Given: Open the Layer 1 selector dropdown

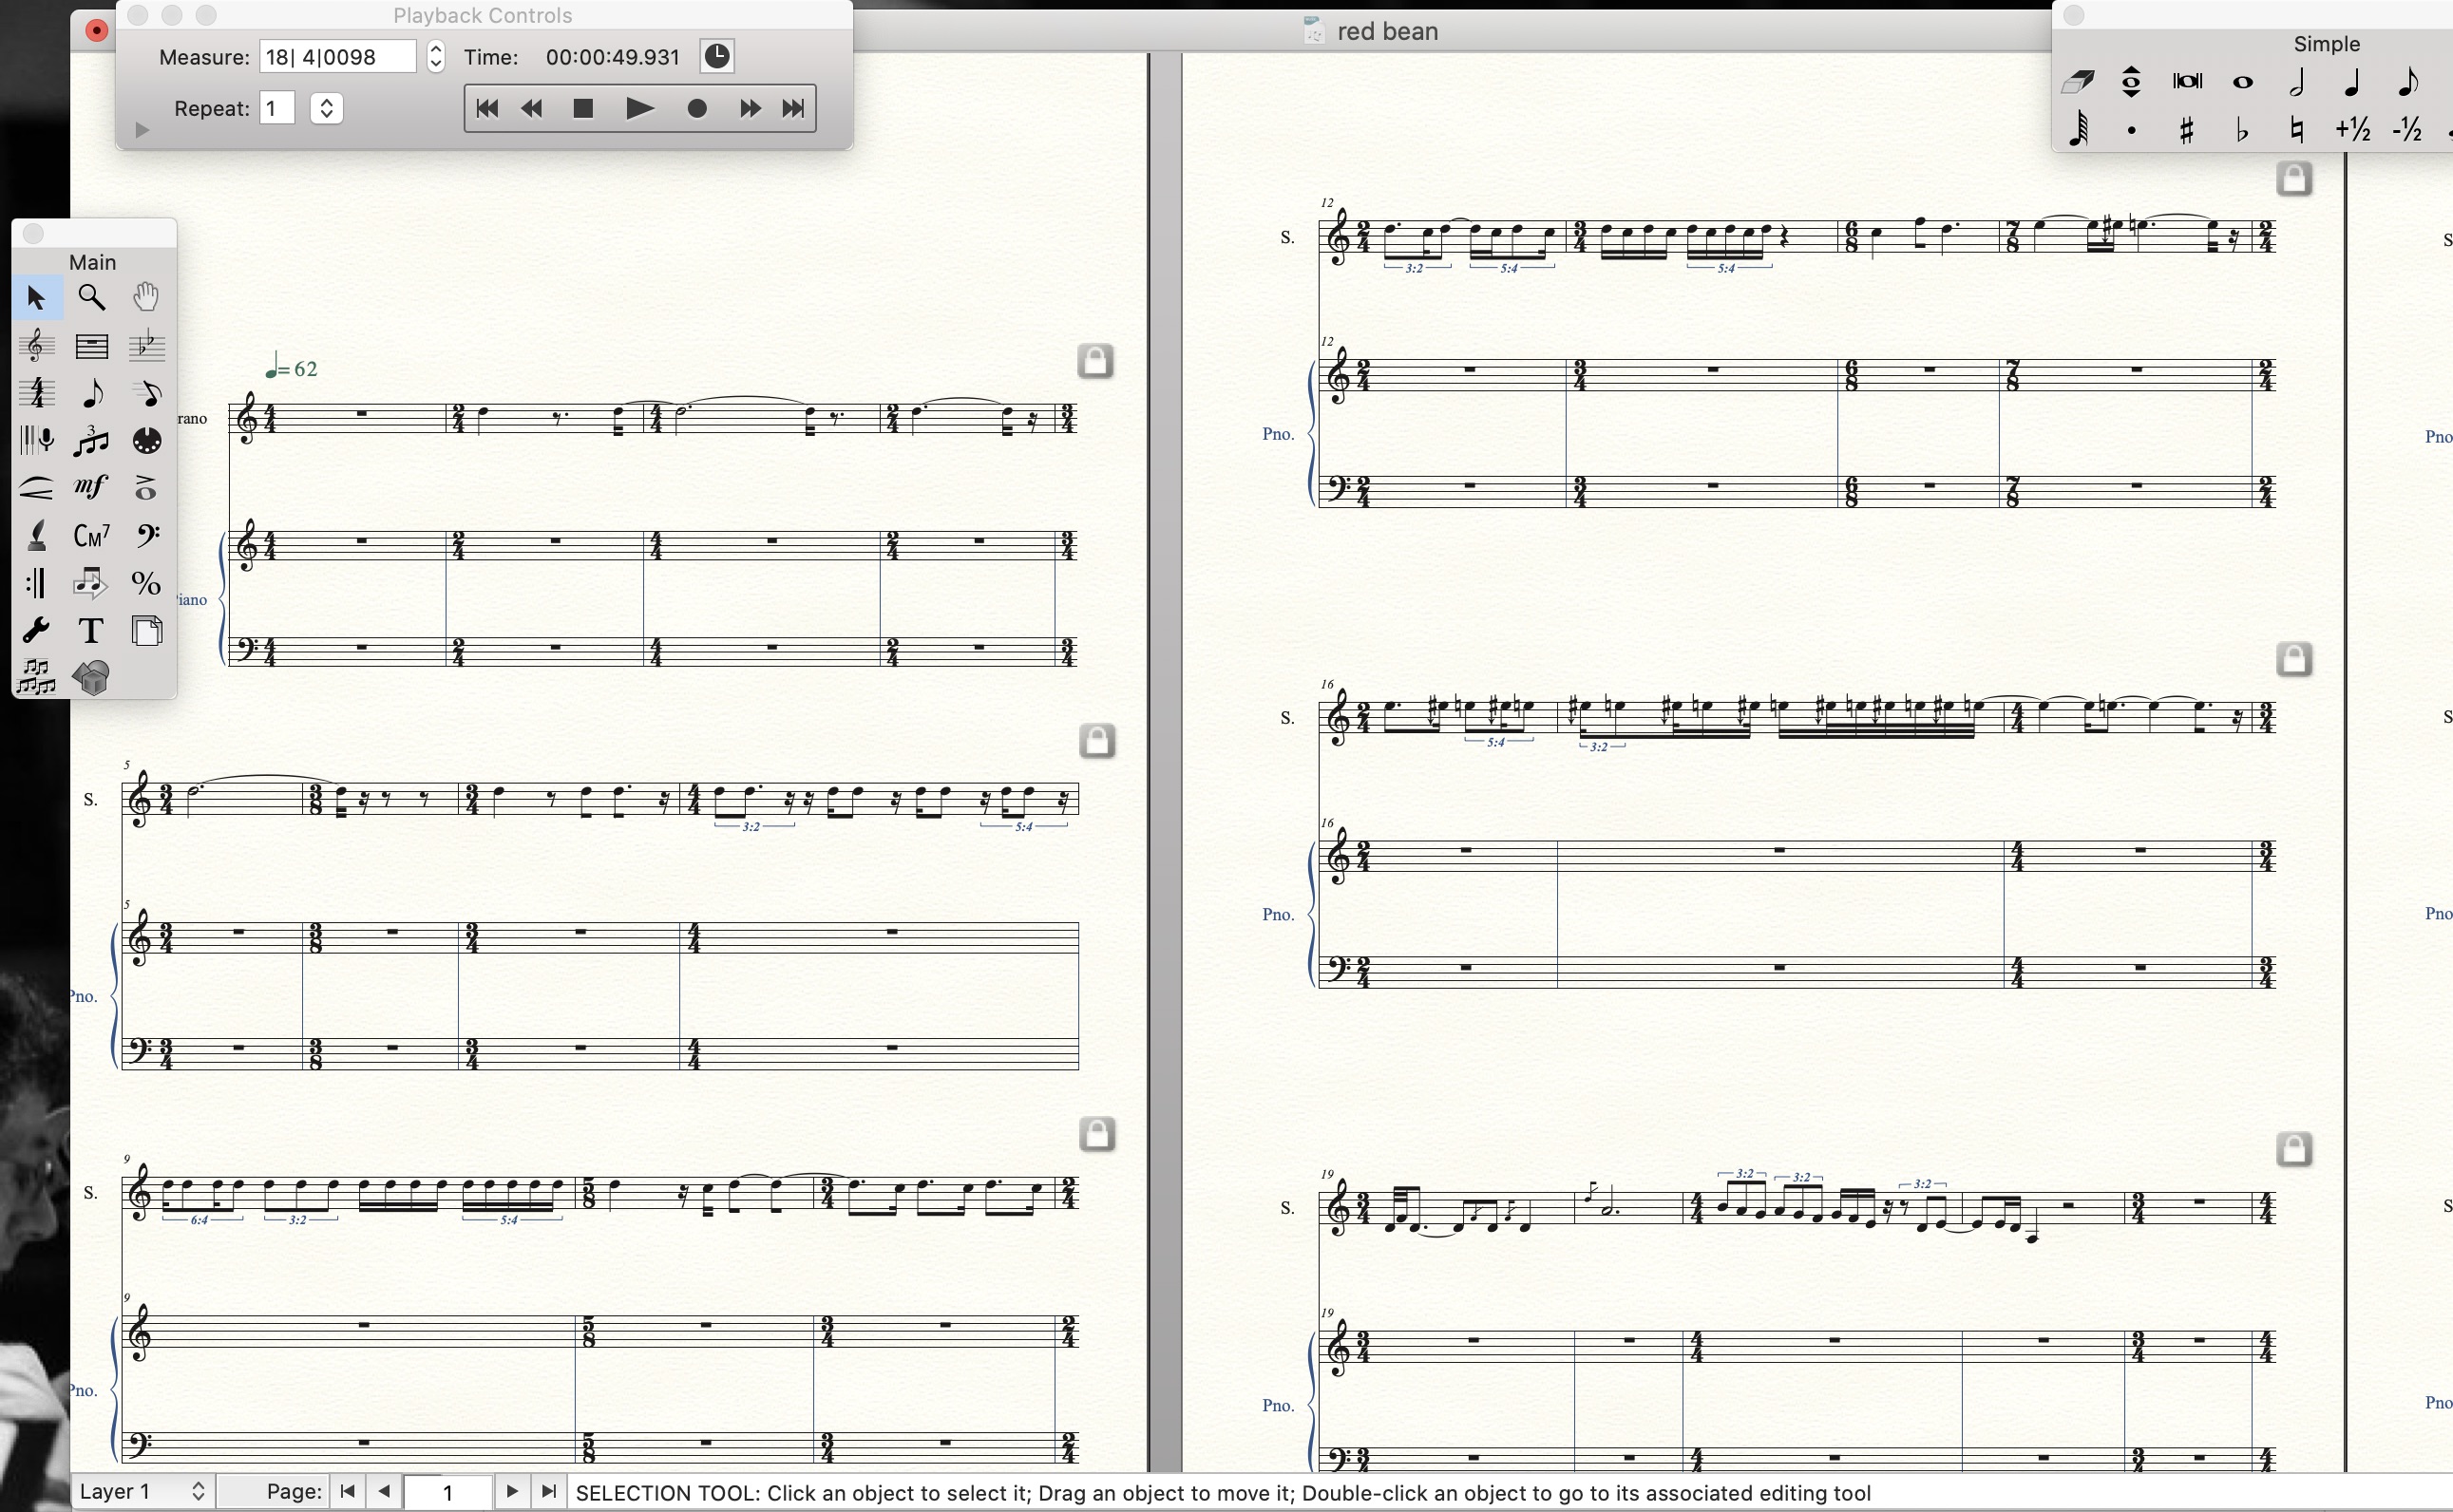Looking at the screenshot, I should coord(142,1491).
